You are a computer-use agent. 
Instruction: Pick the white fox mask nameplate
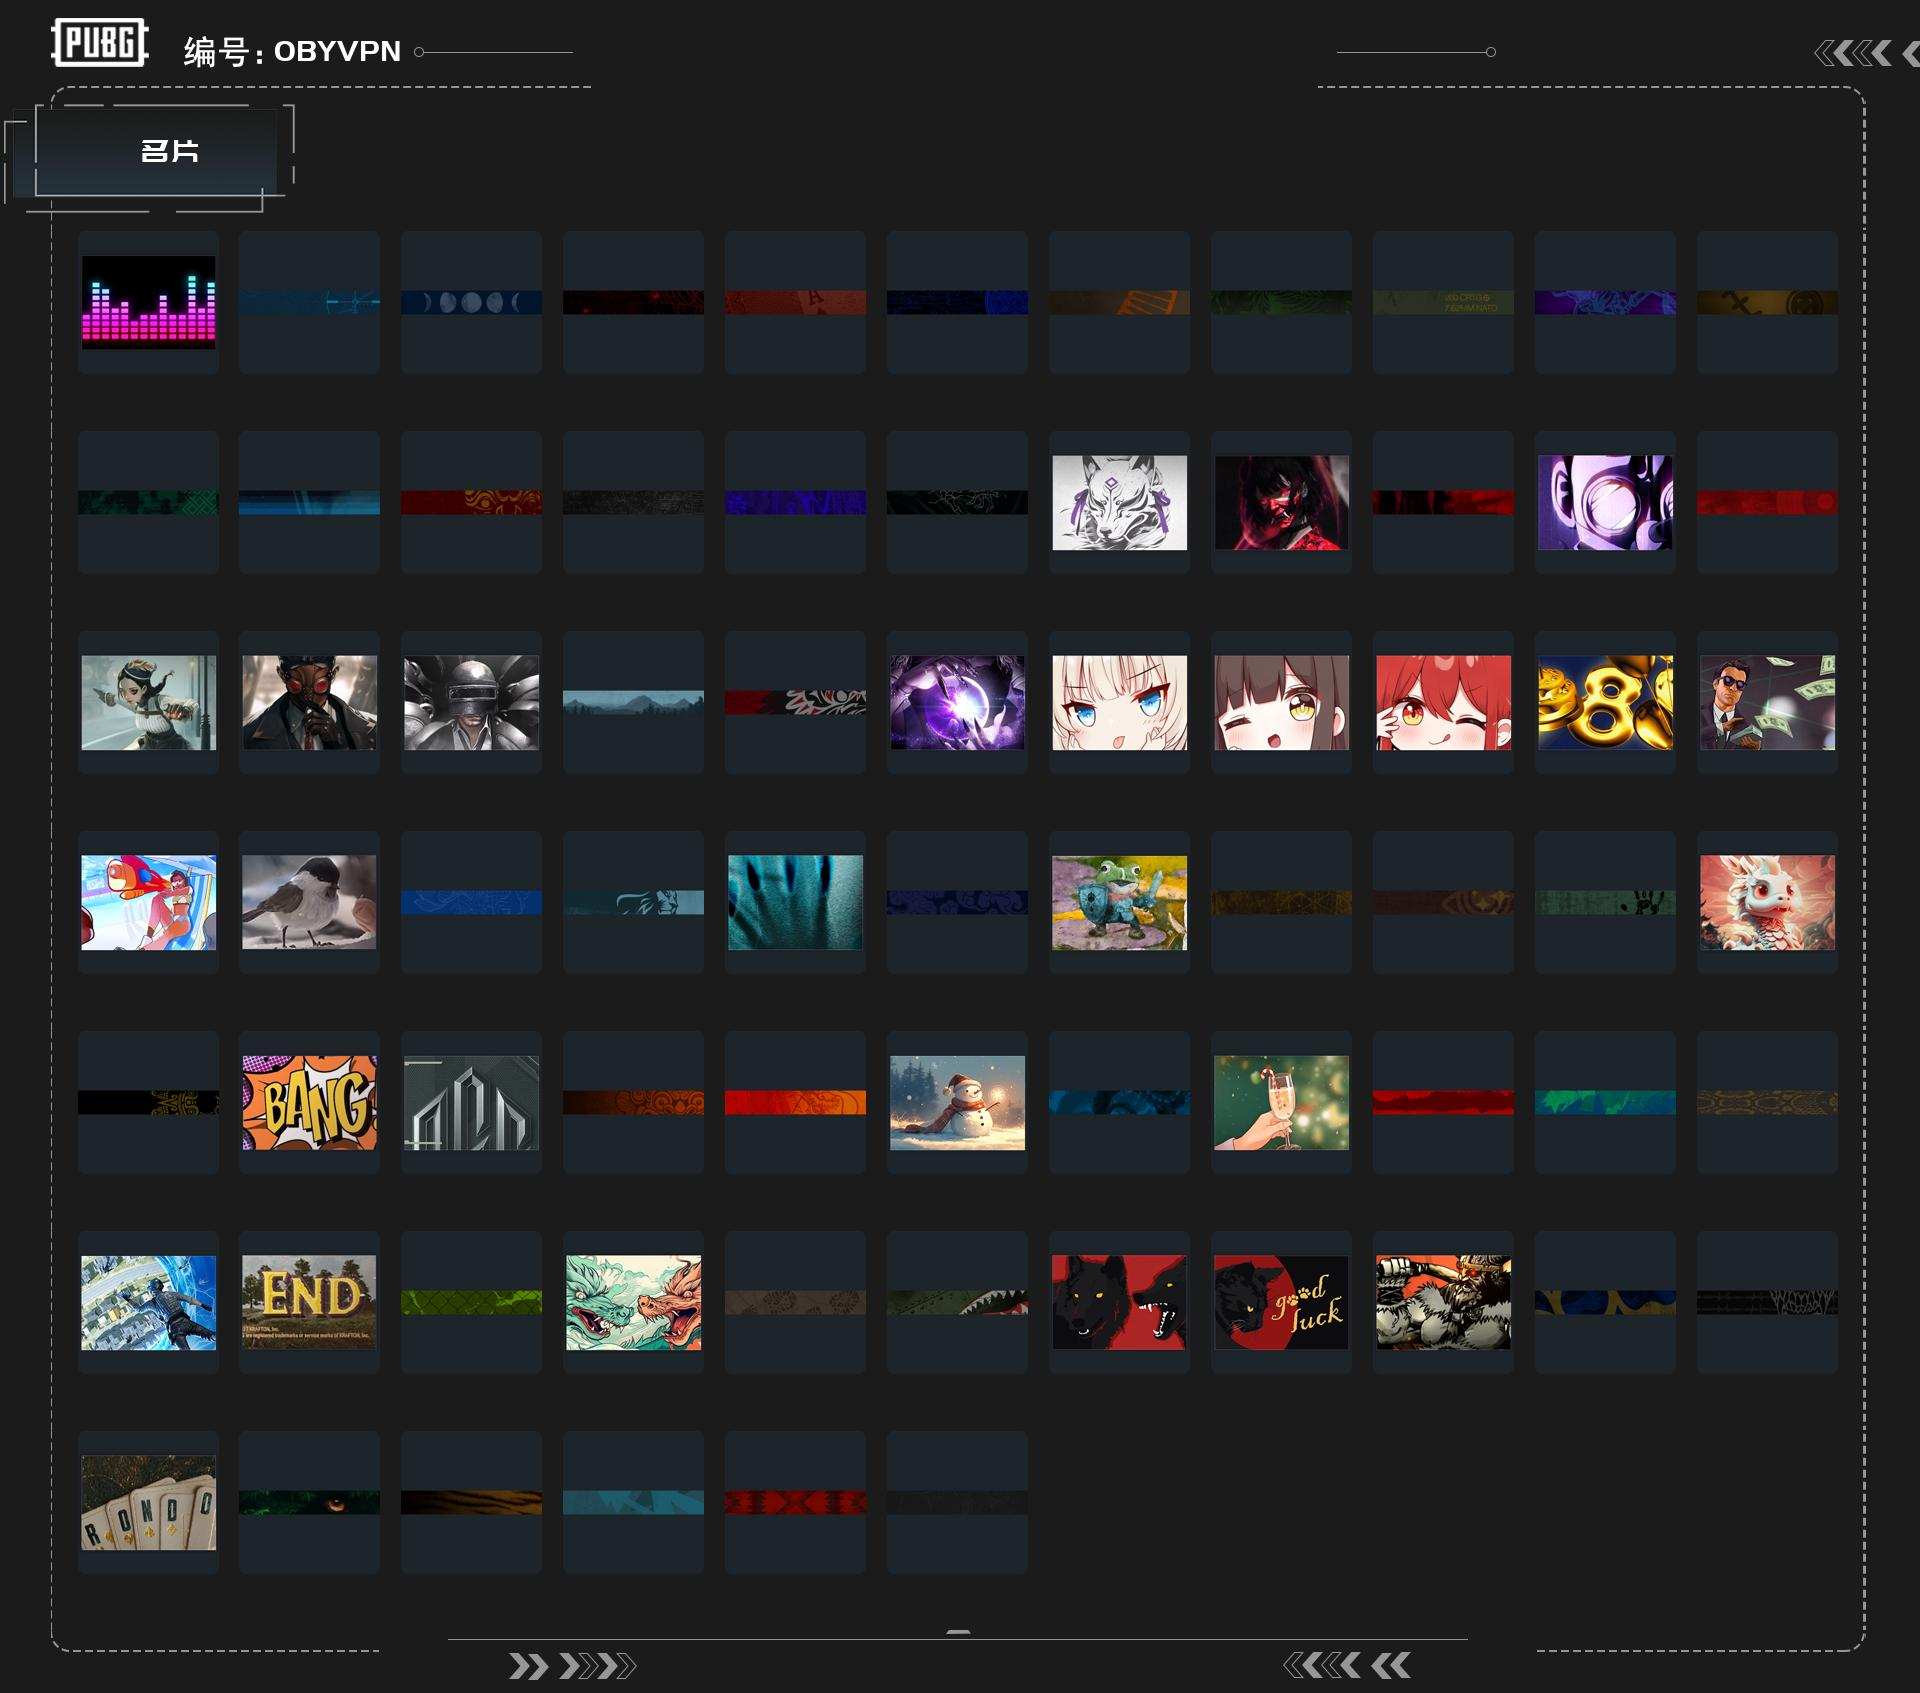[1119, 502]
